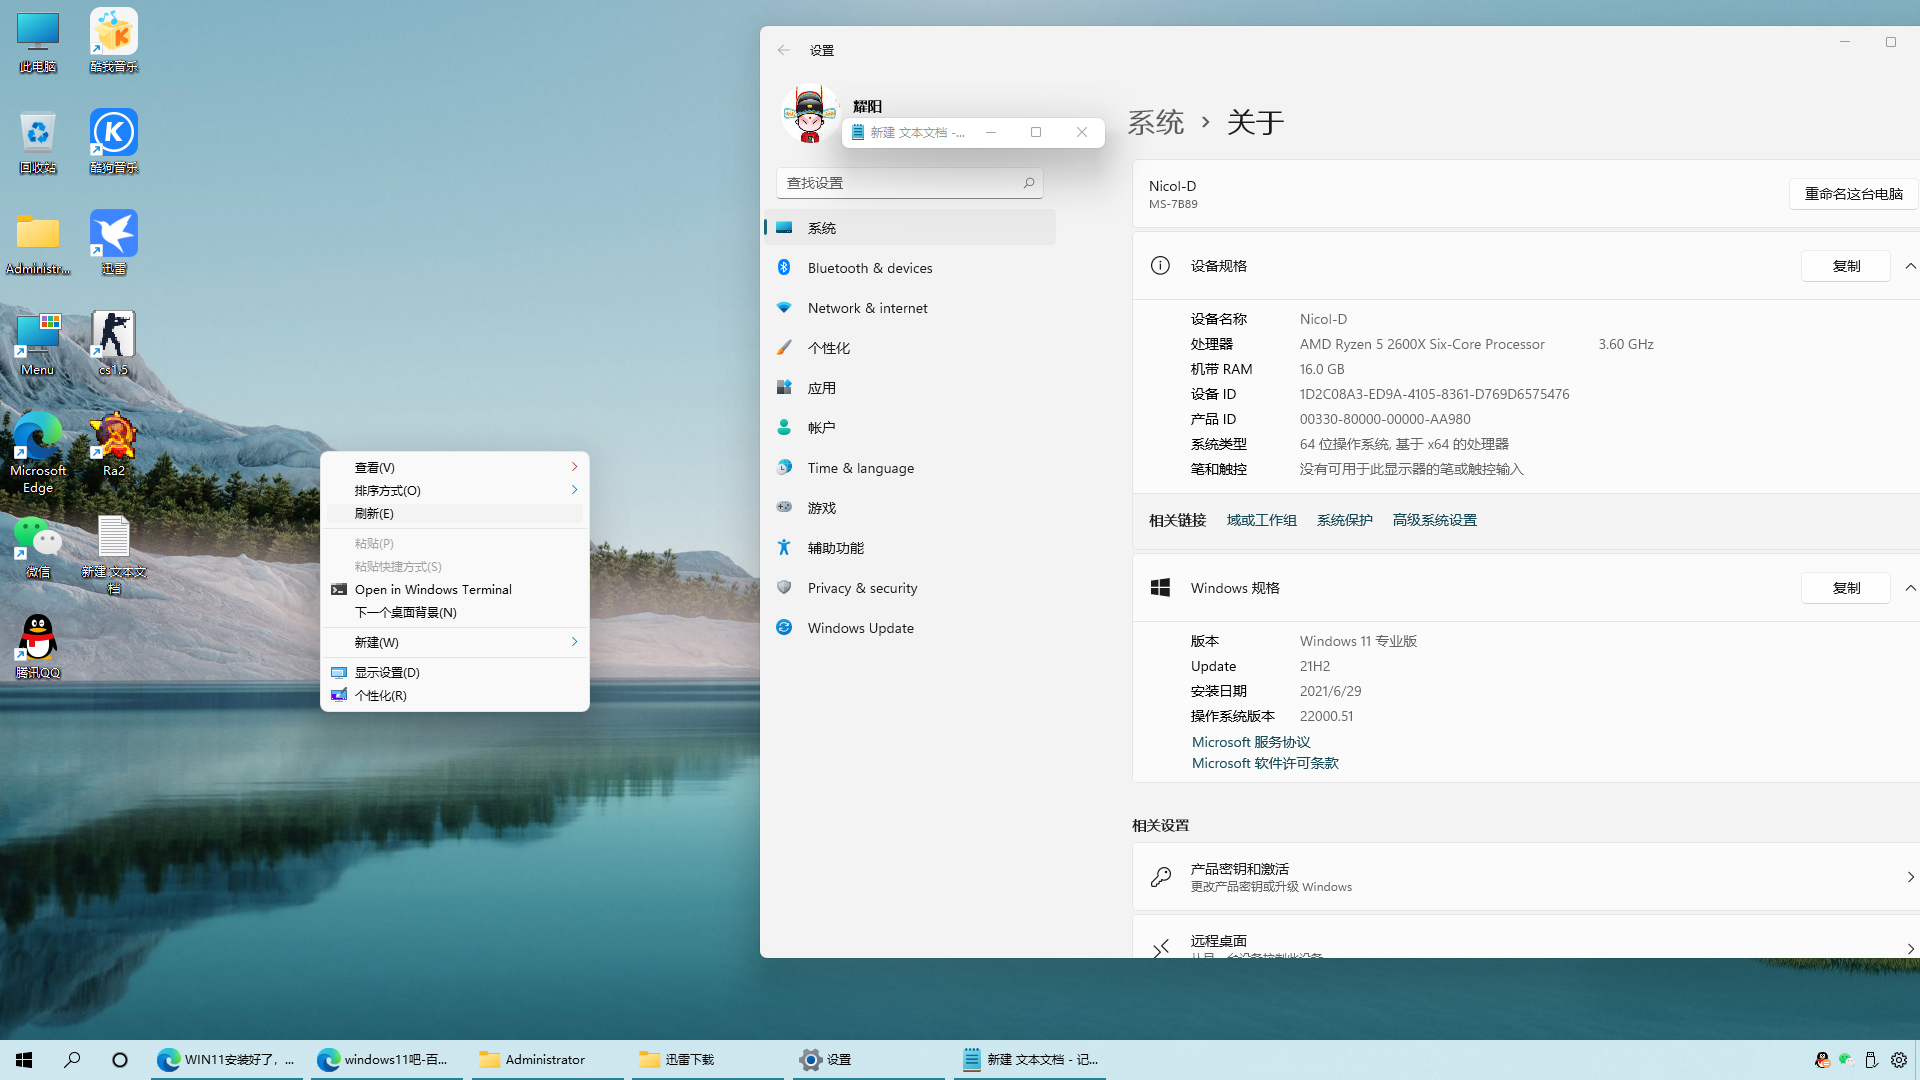Screen dimensions: 1920x1080
Task: Open 游戏 gaming settings
Action: tap(909, 508)
